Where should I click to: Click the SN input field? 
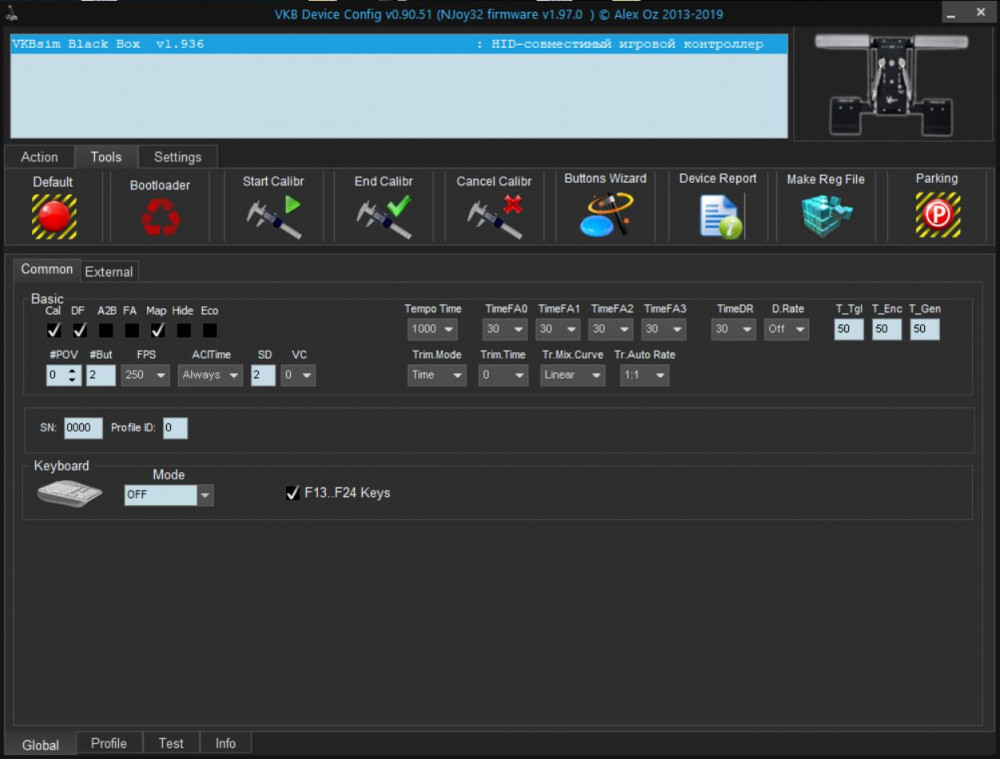click(83, 428)
